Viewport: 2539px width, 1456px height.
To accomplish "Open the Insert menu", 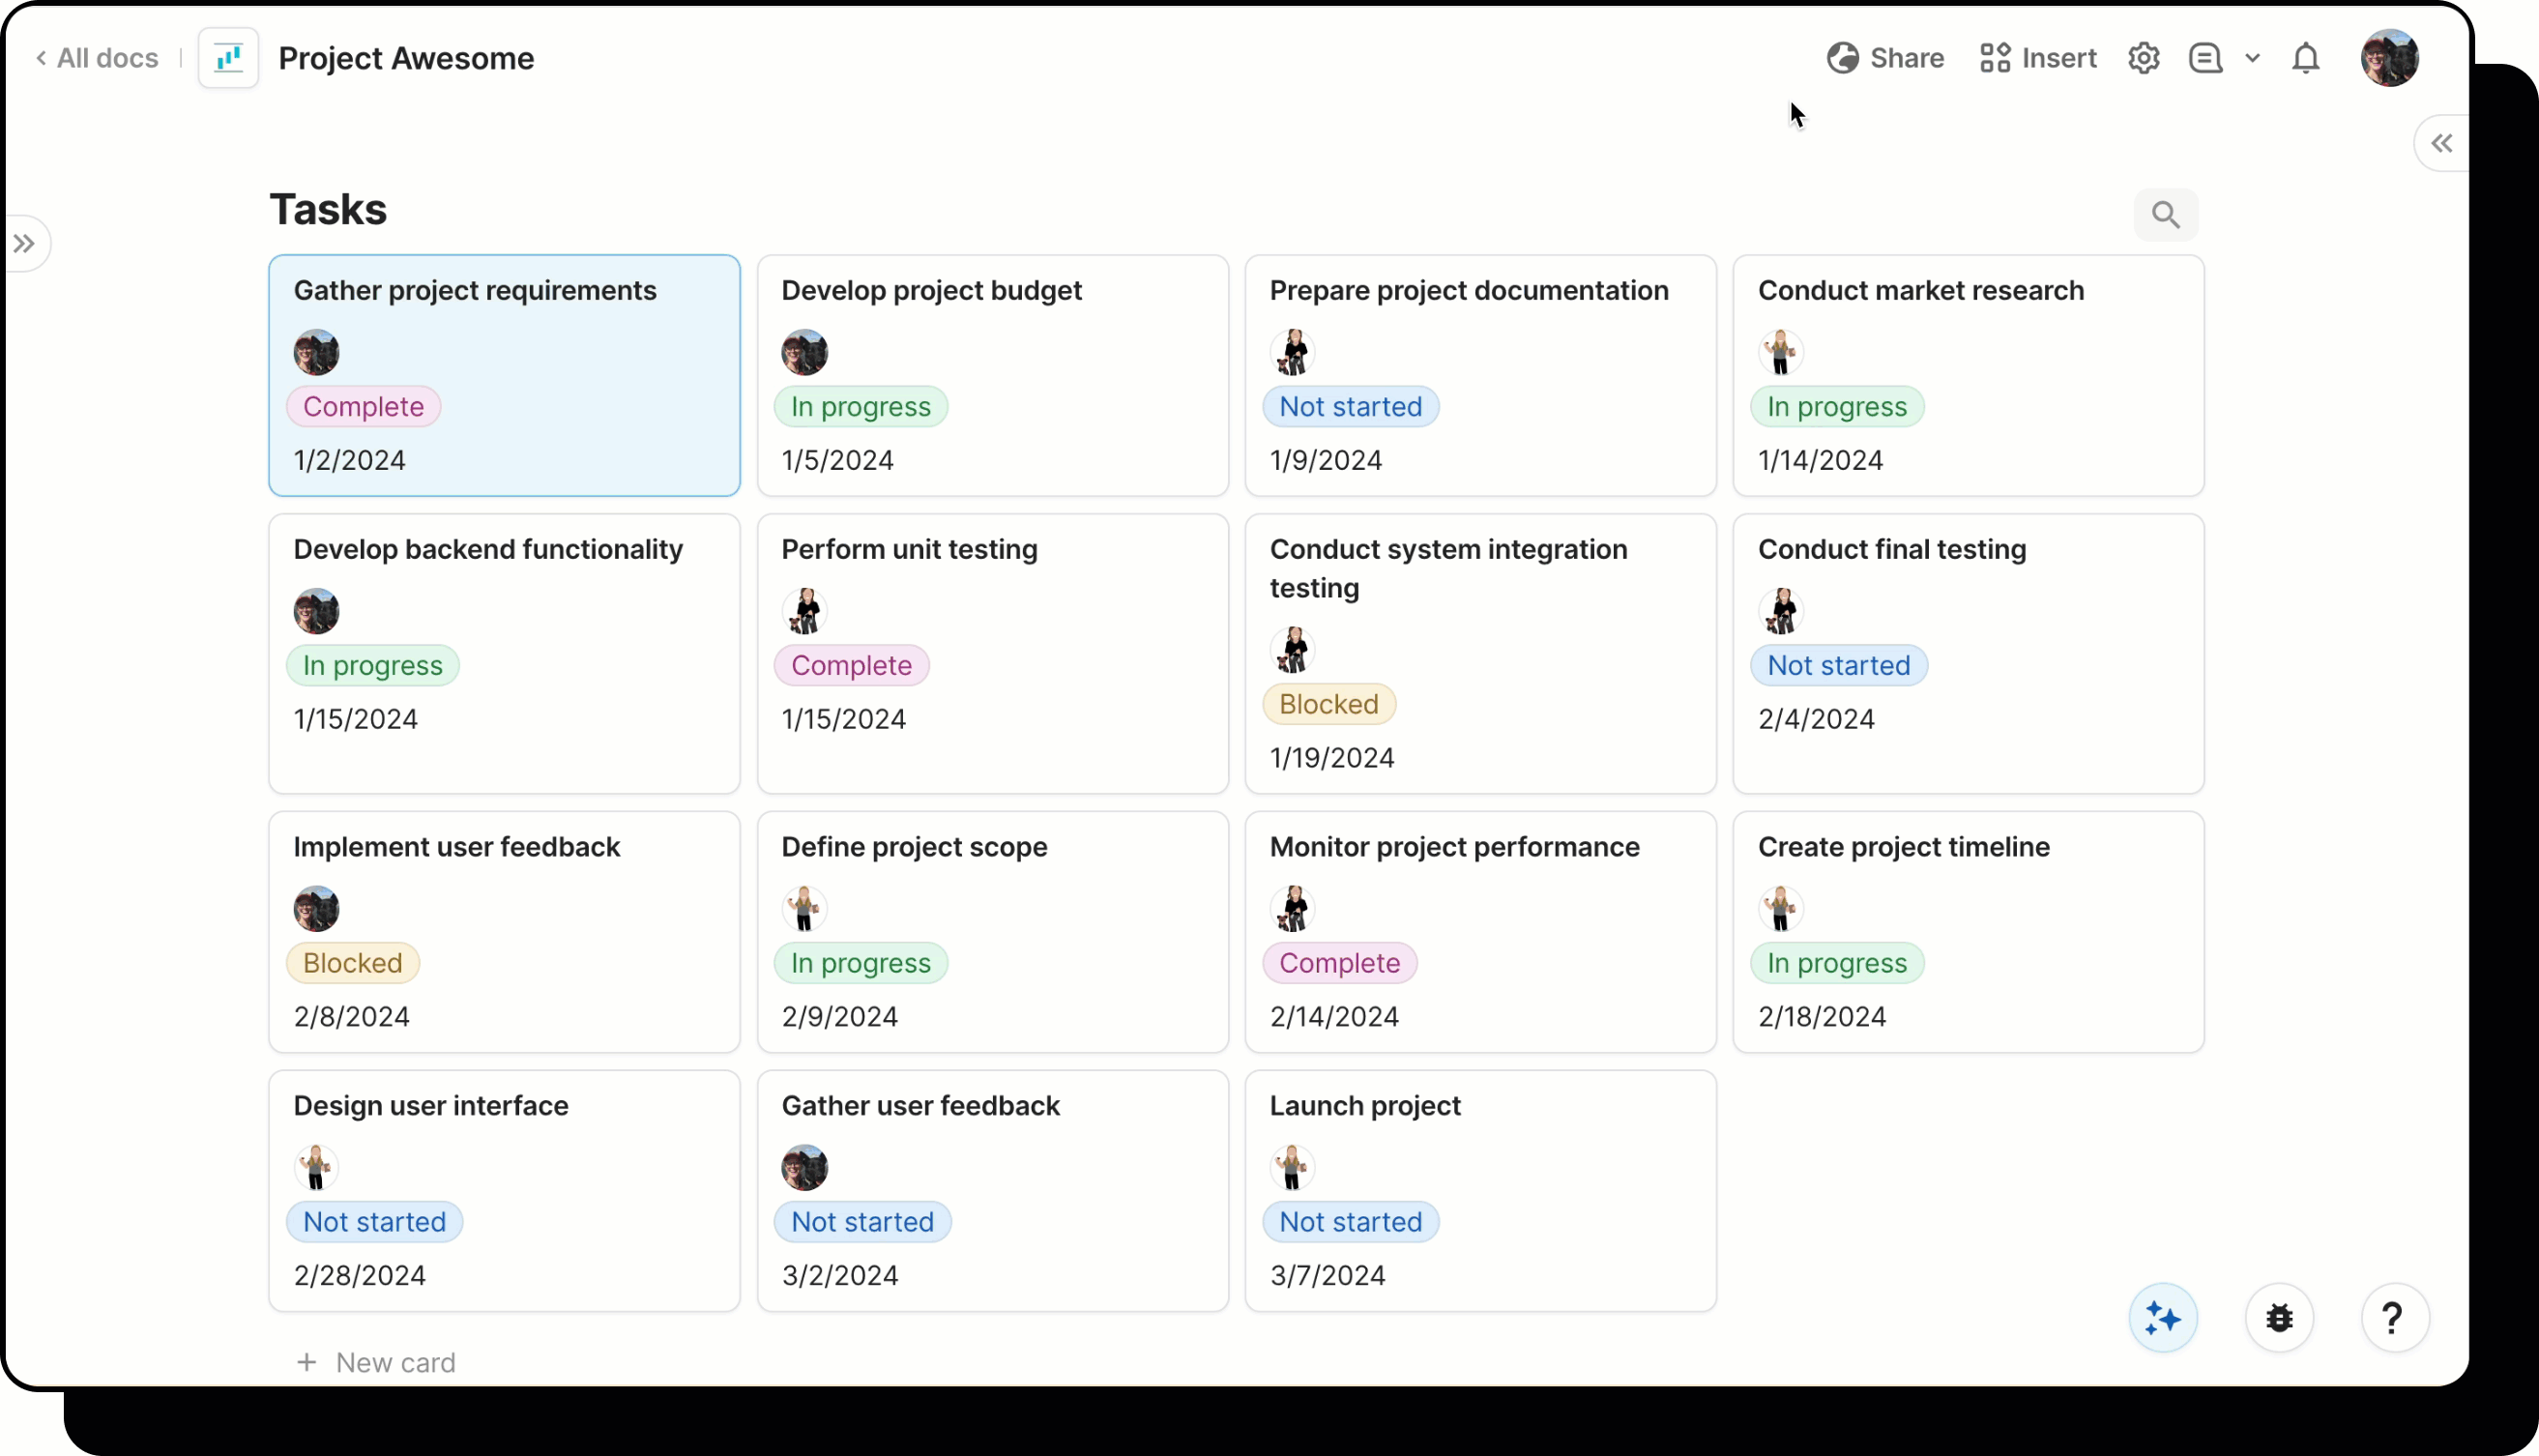I will [2038, 58].
